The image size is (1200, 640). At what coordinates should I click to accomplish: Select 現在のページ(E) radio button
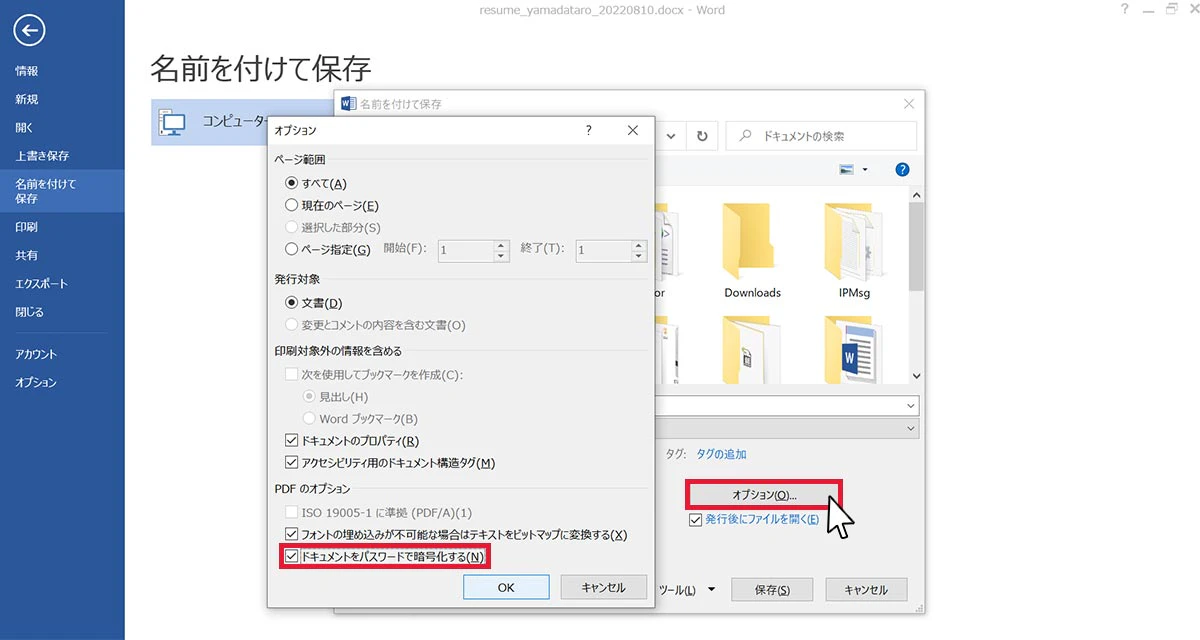coord(332,205)
